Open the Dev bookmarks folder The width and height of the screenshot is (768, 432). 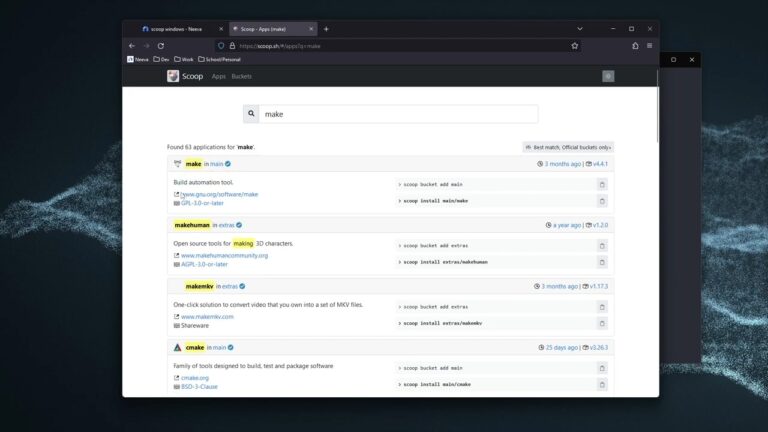point(161,59)
